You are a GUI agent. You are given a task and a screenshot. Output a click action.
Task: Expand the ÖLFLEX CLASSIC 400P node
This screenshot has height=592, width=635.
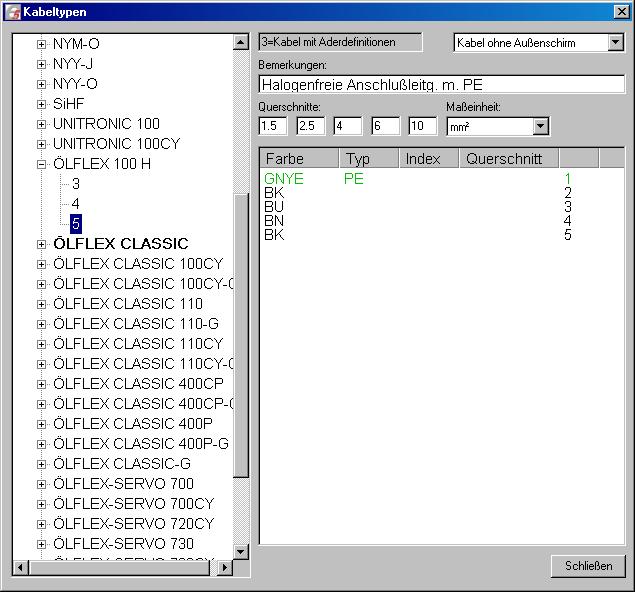point(41,424)
